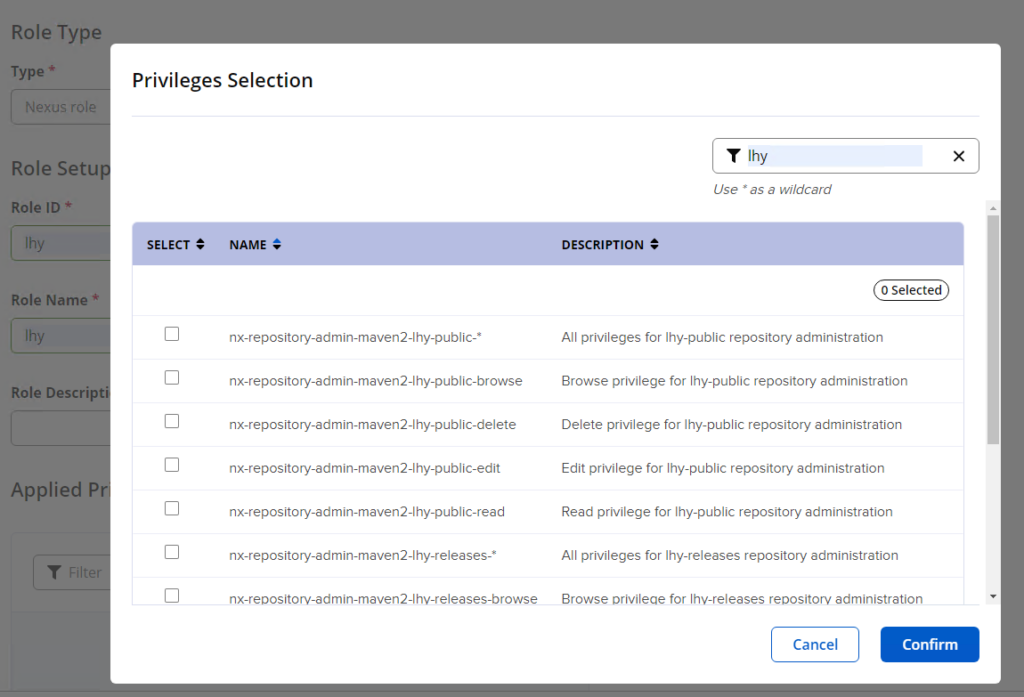
Task: Clear the privileges filter with X icon
Action: (958, 156)
